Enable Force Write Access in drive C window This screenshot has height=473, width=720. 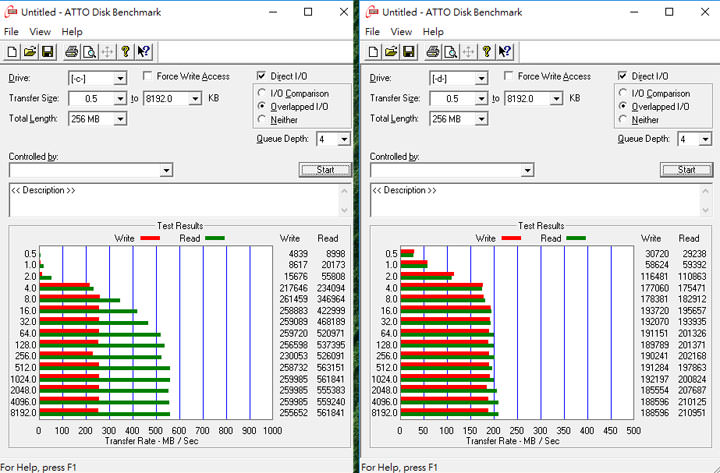148,77
